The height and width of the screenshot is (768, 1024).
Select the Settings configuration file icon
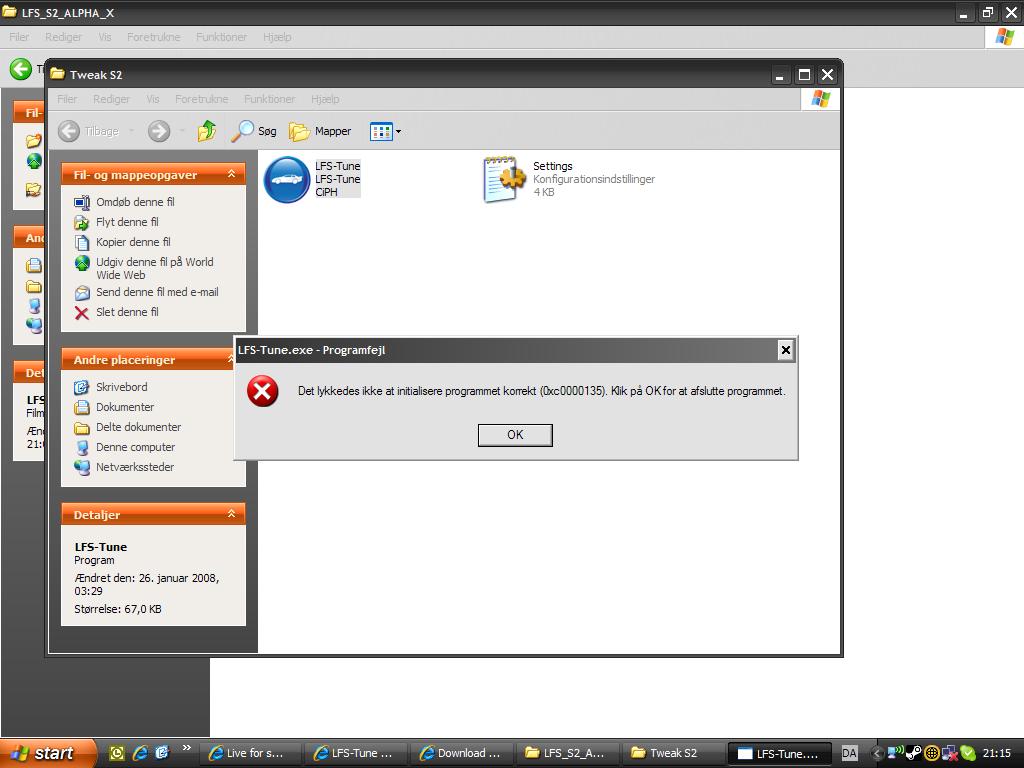(504, 179)
